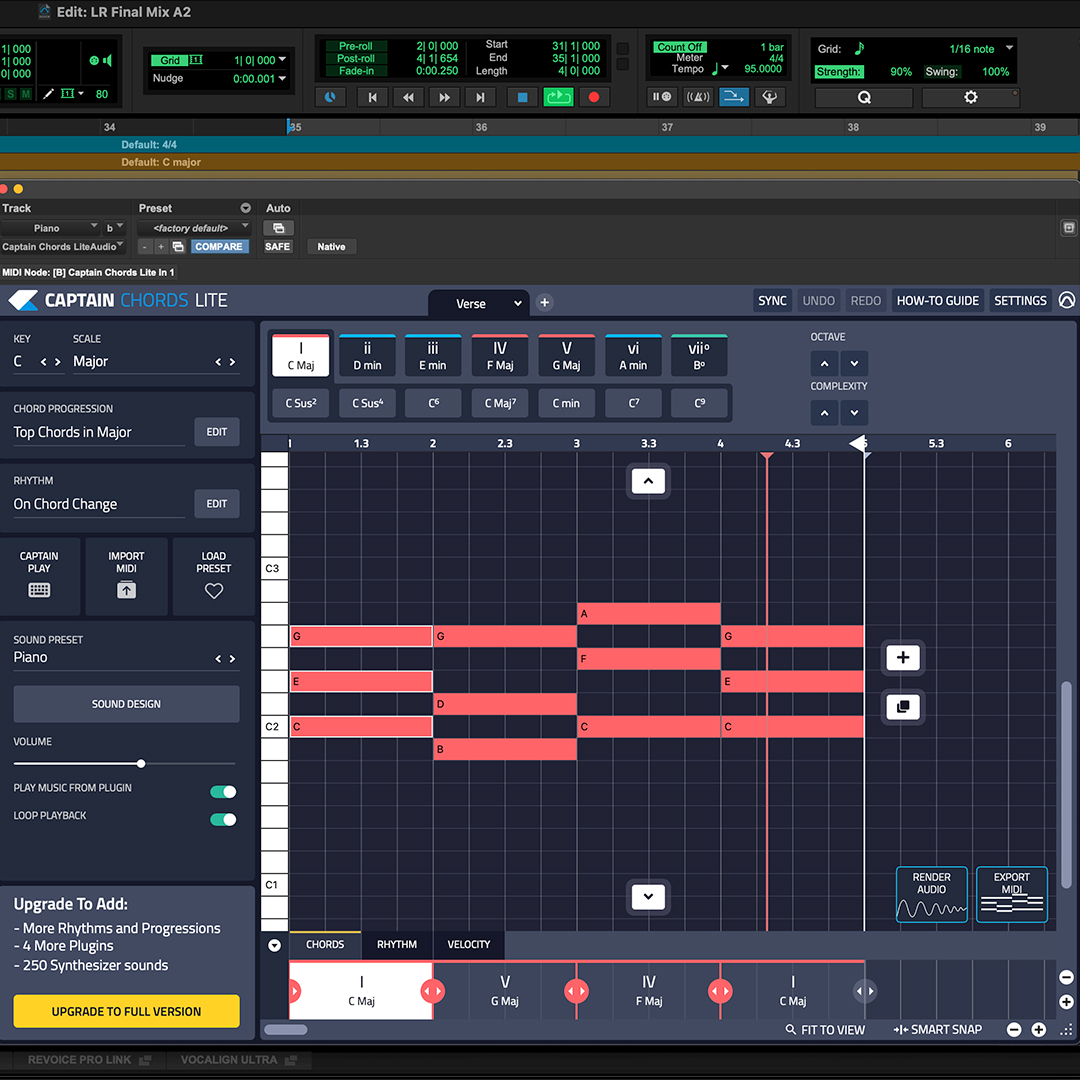
Task: Select the C Maj7 chord variation
Action: tap(500, 403)
